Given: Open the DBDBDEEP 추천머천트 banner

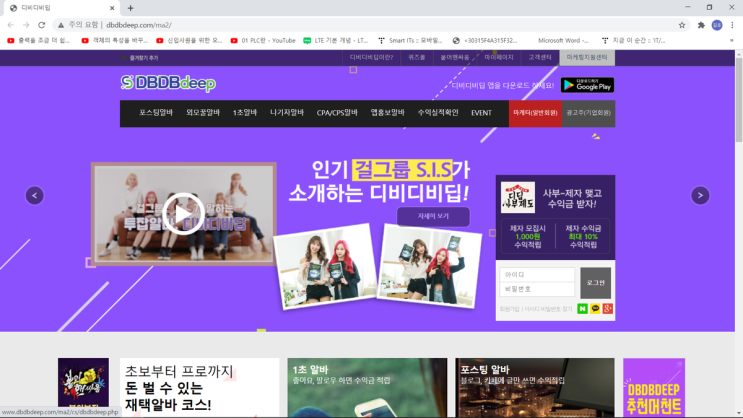Looking at the screenshot, I should (654, 388).
